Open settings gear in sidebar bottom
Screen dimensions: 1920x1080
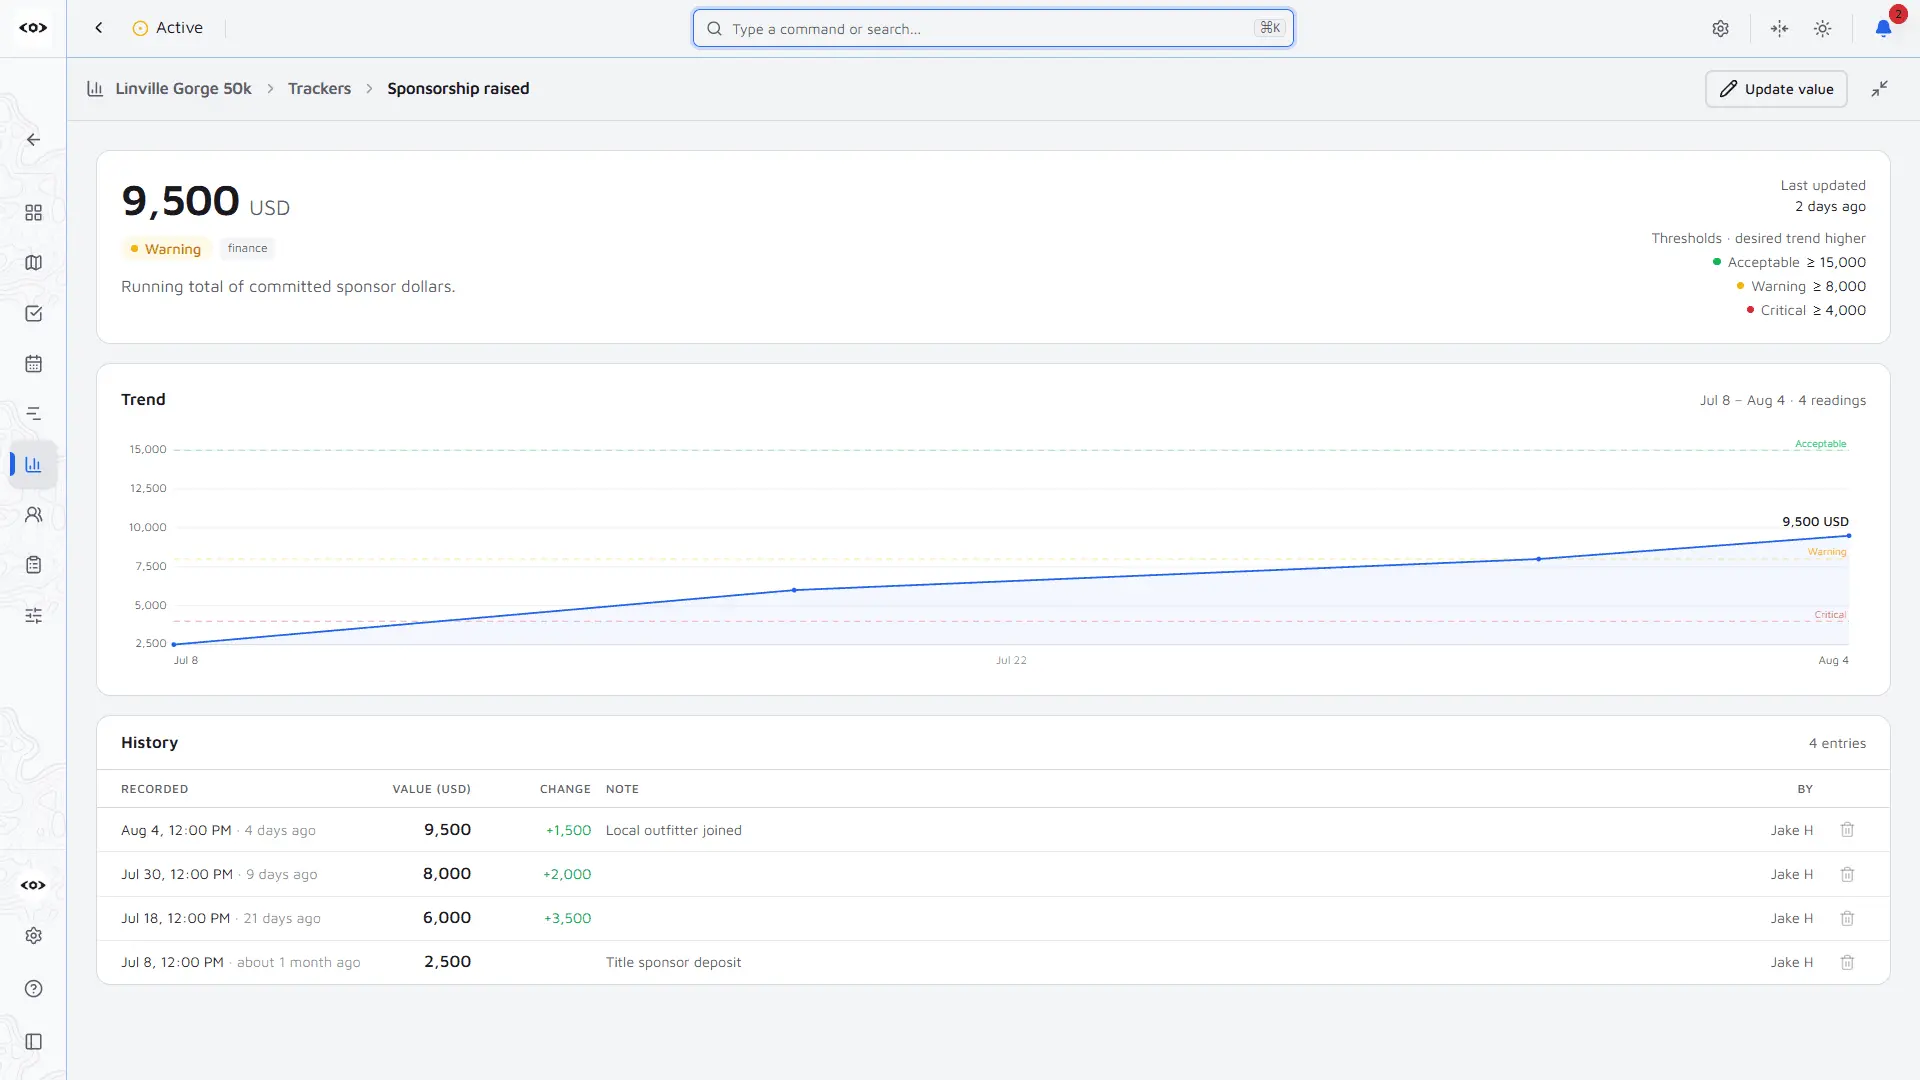33,936
